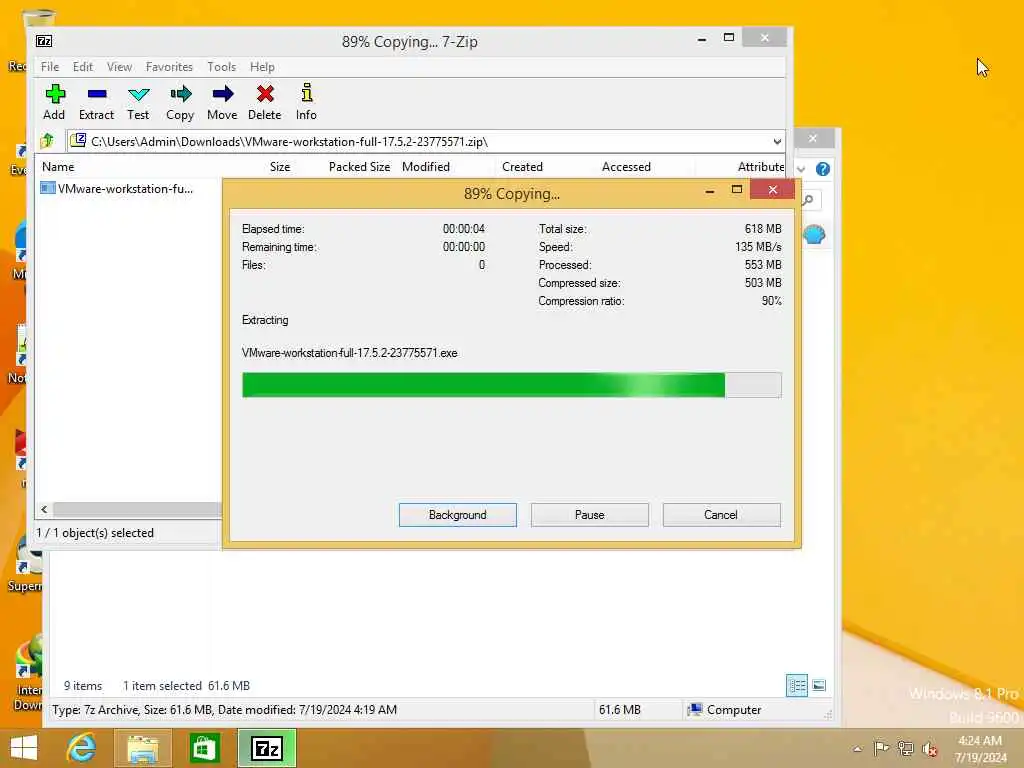This screenshot has width=1024, height=768.
Task: Click the Test toolbar icon
Action: [138, 95]
